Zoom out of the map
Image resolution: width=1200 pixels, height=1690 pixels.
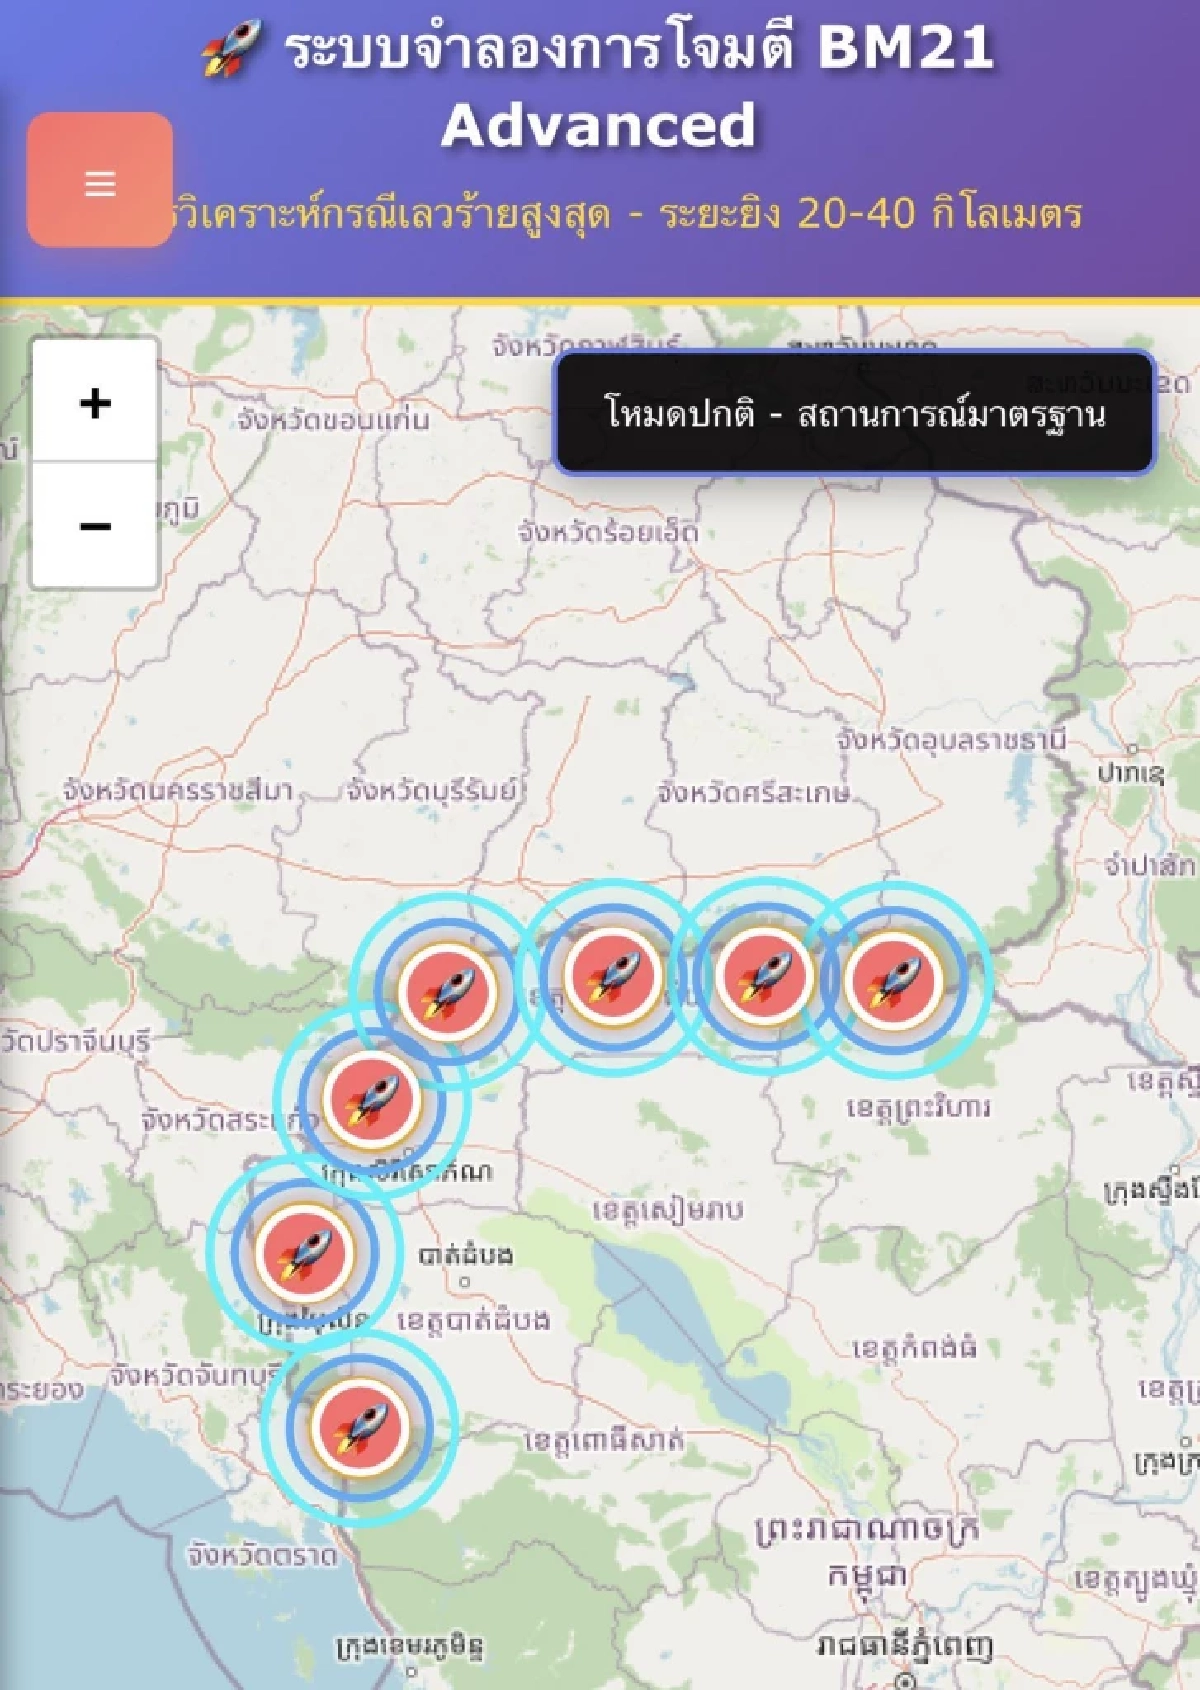coord(95,526)
